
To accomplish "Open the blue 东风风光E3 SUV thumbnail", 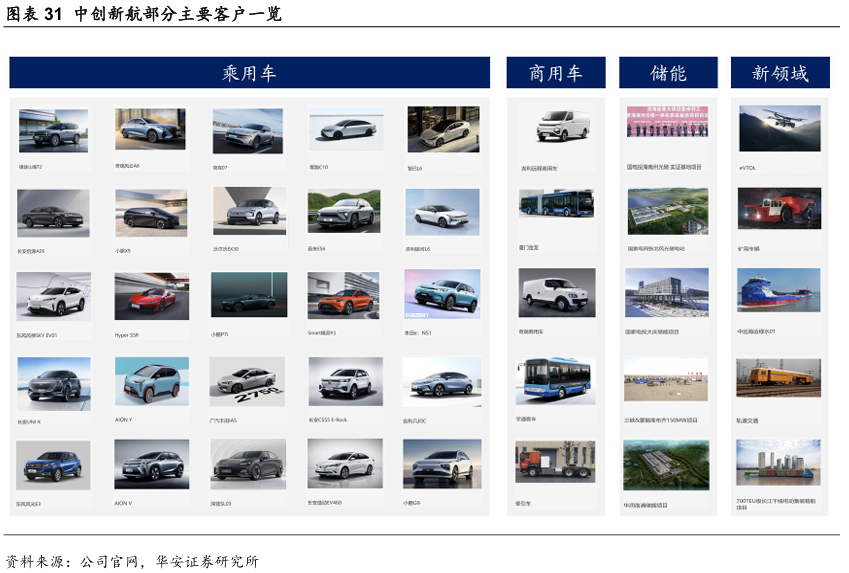I will tap(53, 465).
